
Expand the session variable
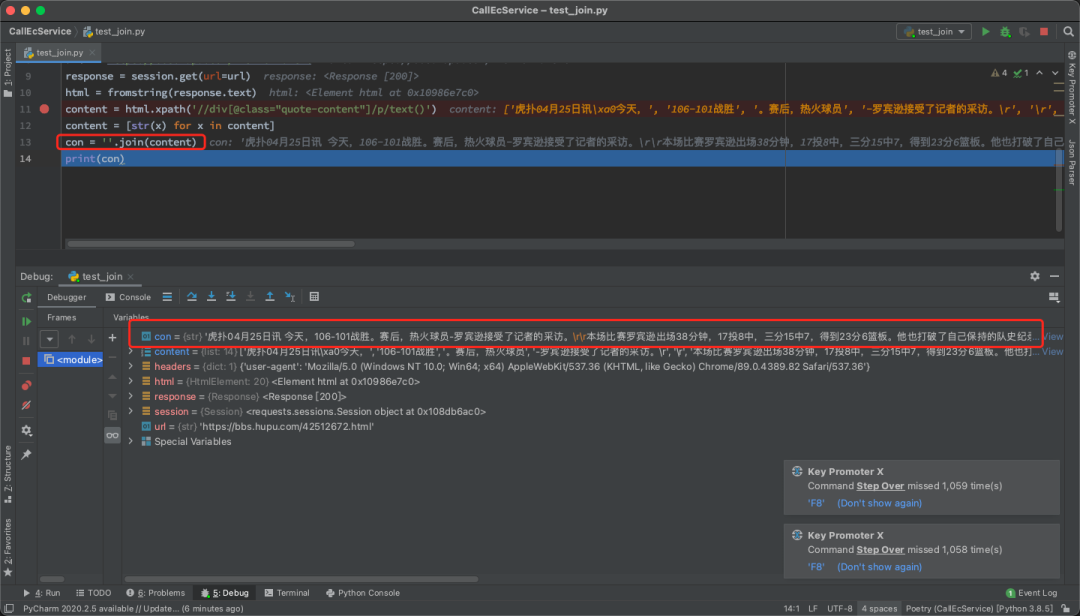click(x=131, y=411)
